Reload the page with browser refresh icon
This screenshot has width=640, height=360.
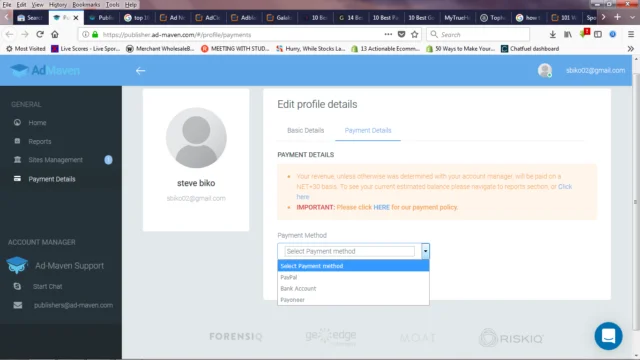(x=40, y=35)
